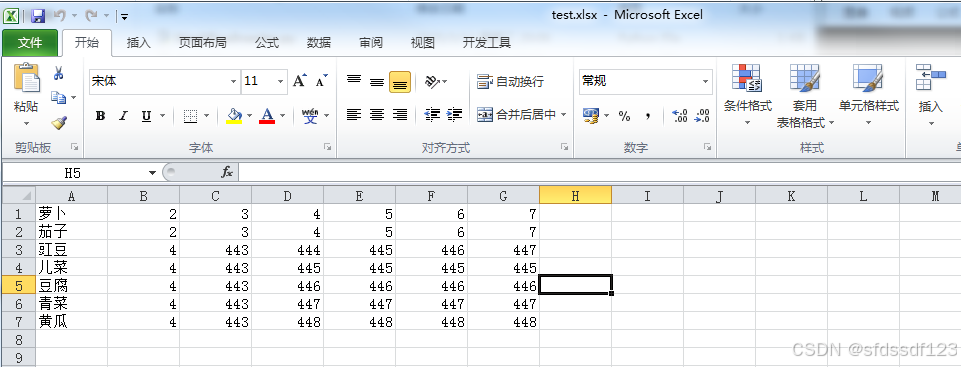961x367 pixels.
Task: Apply the yellow fill color bucket
Action: point(234,116)
